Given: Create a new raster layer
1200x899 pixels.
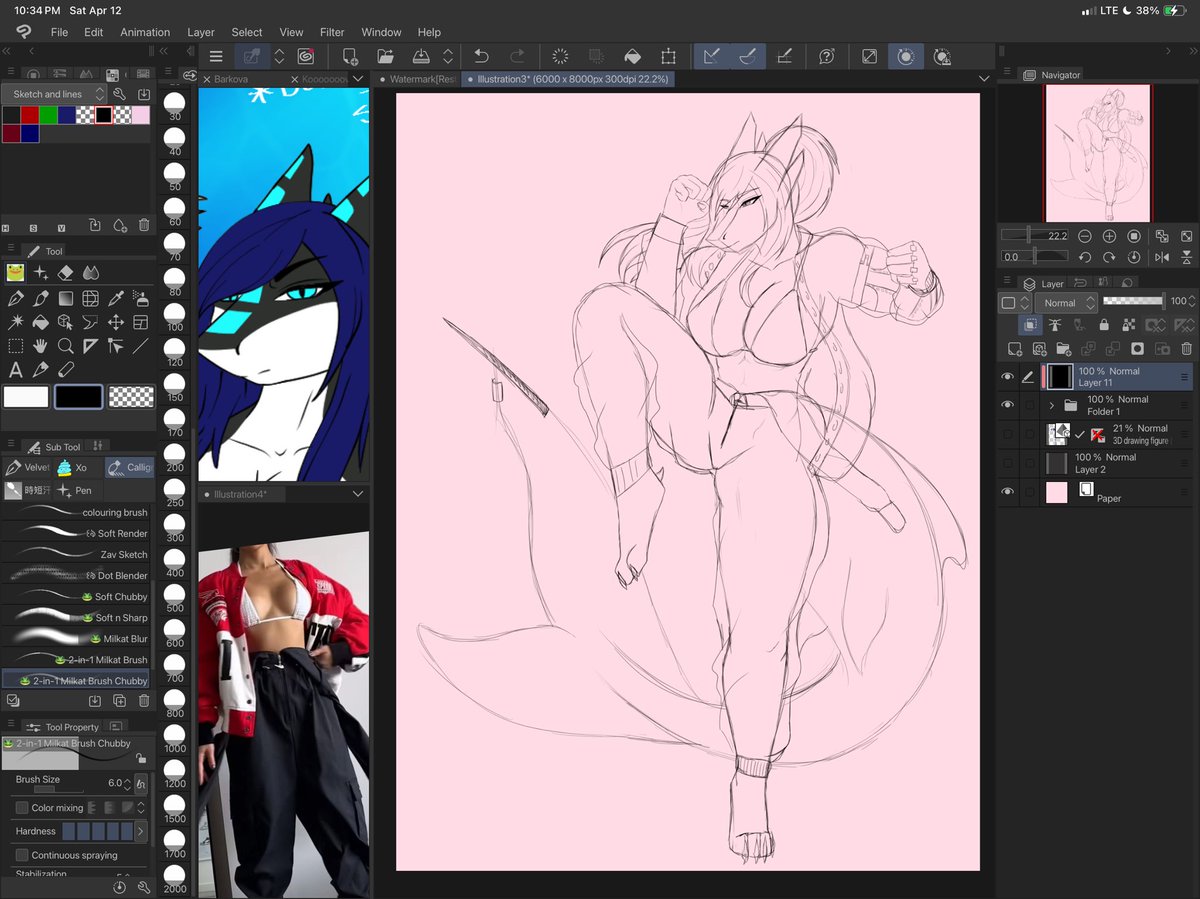Looking at the screenshot, I should point(1013,348).
